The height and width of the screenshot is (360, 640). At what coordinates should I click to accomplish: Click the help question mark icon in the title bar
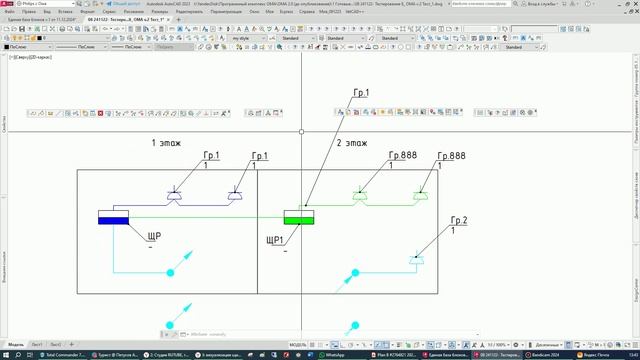[588, 4]
